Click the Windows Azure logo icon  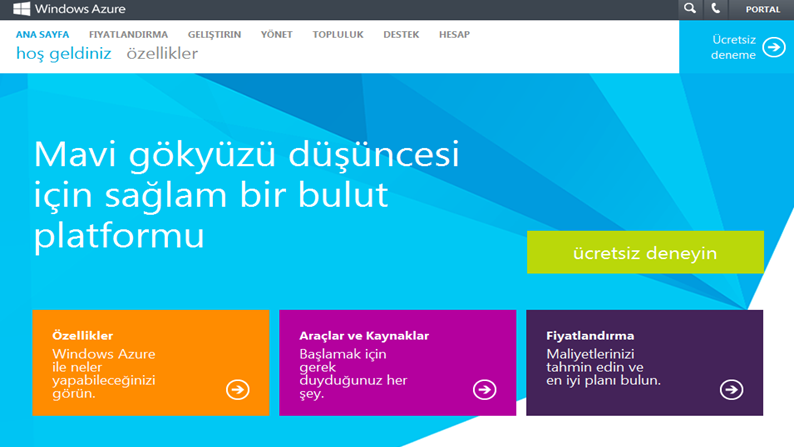pos(21,9)
